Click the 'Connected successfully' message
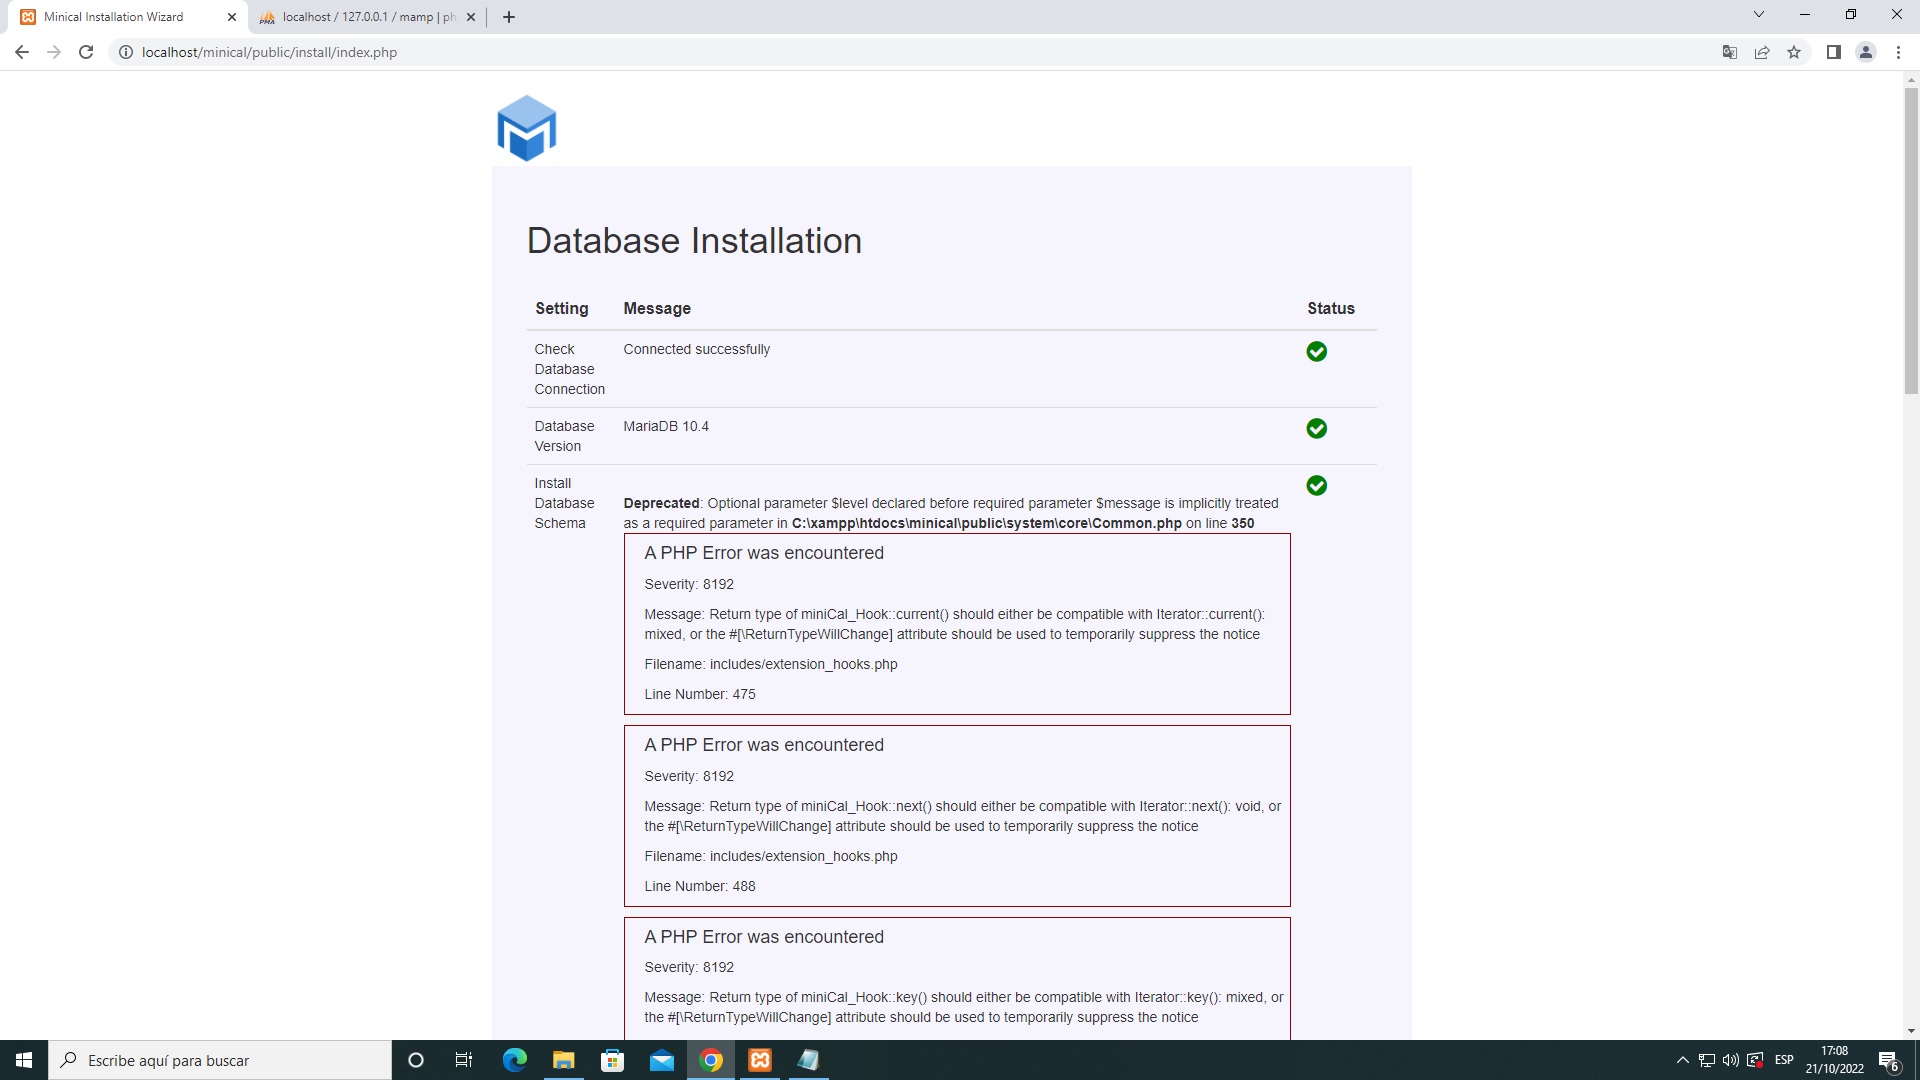This screenshot has width=1920, height=1080. point(697,349)
